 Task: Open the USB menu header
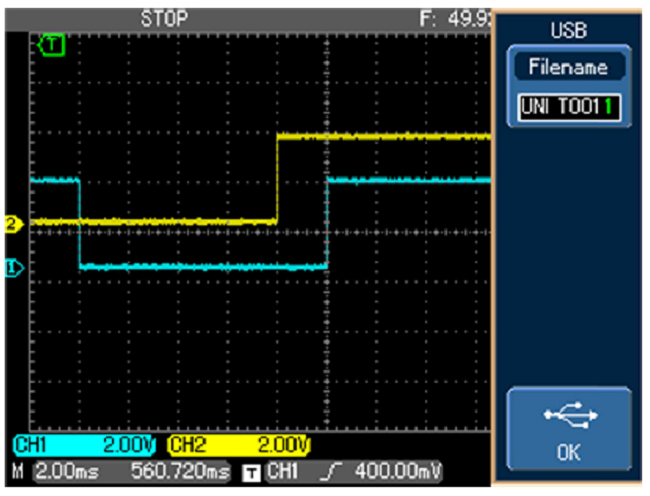568,31
